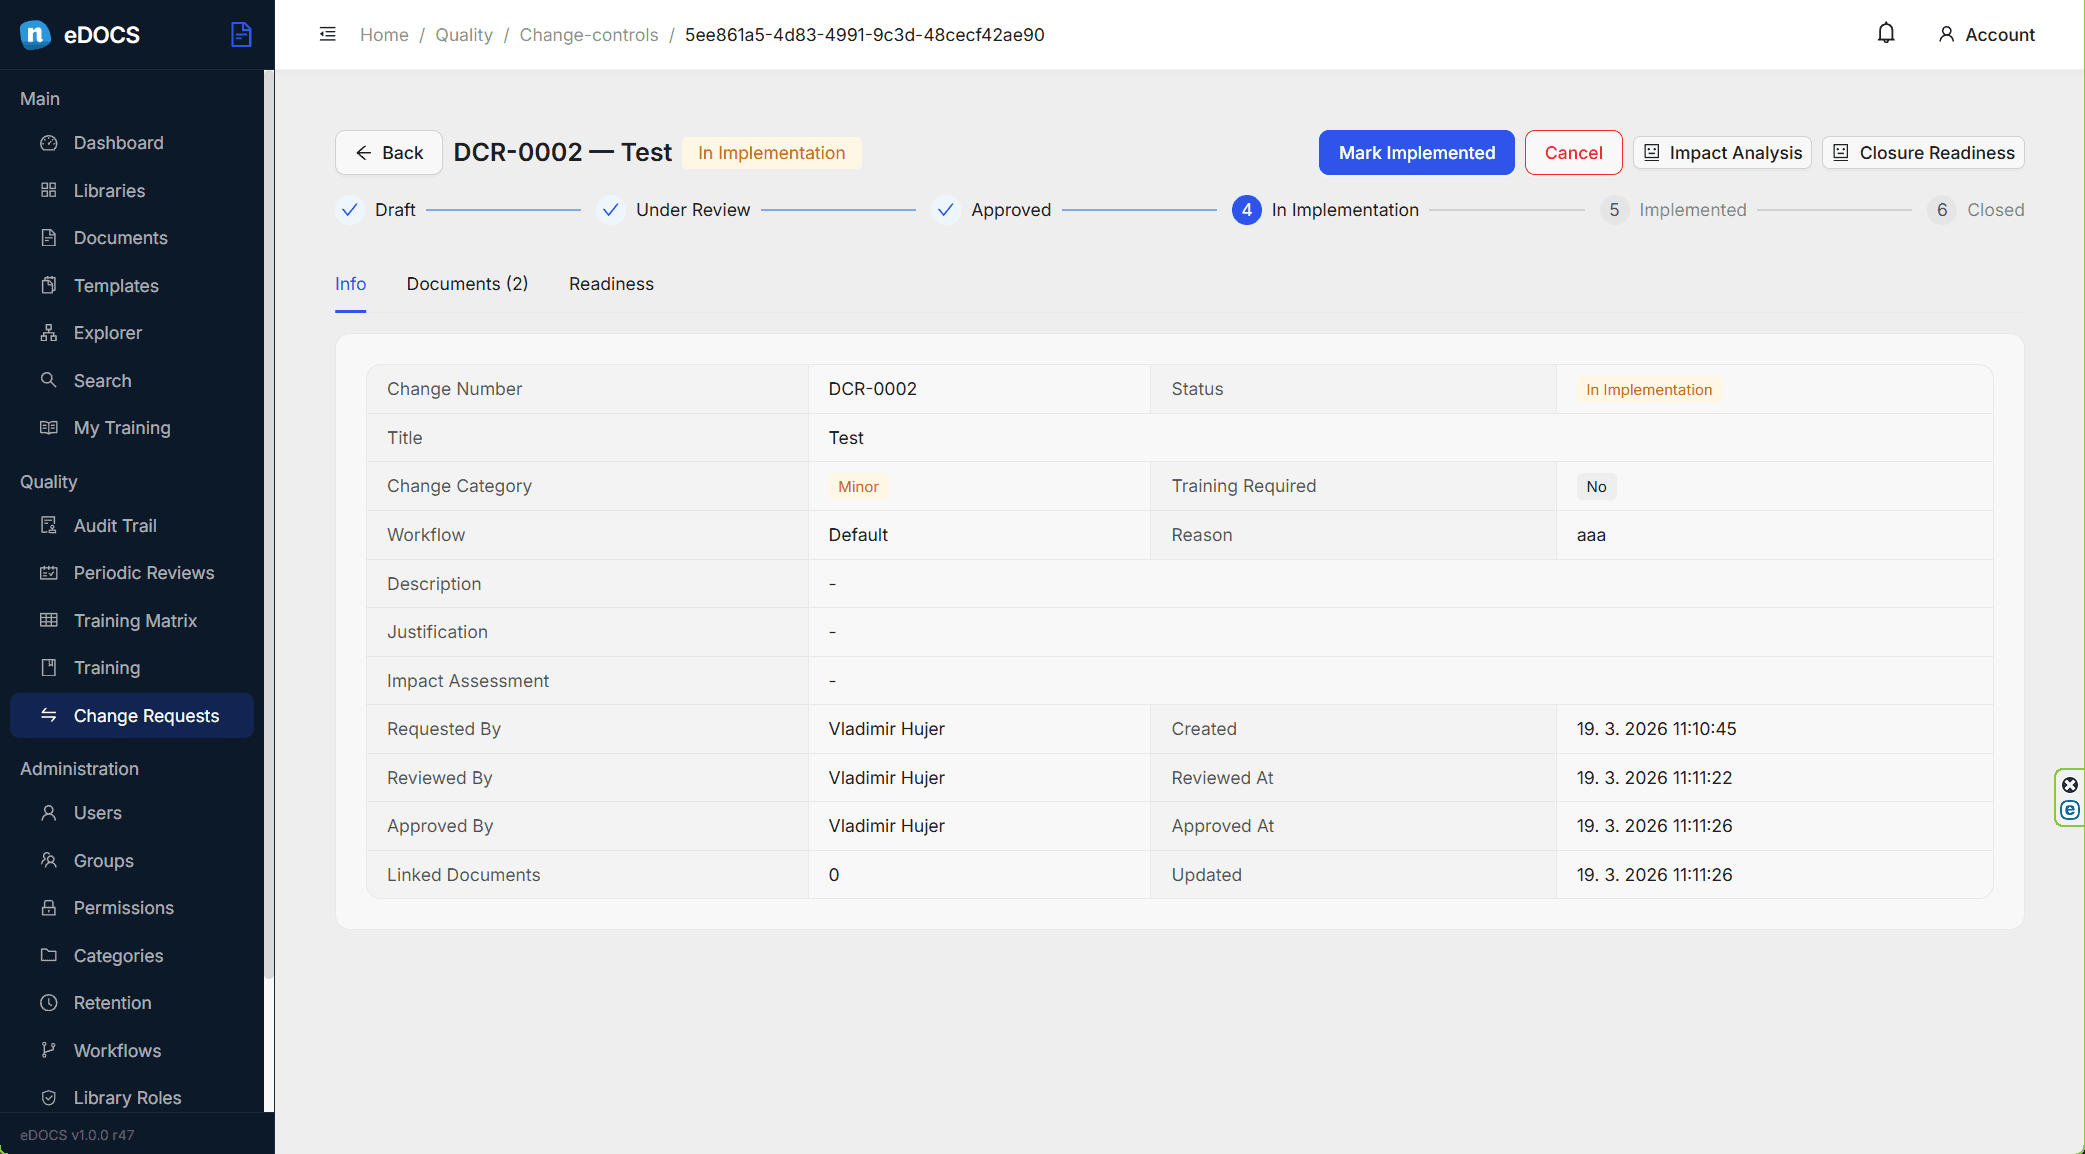
Task: Open Explorer in sidebar
Action: click(131, 333)
